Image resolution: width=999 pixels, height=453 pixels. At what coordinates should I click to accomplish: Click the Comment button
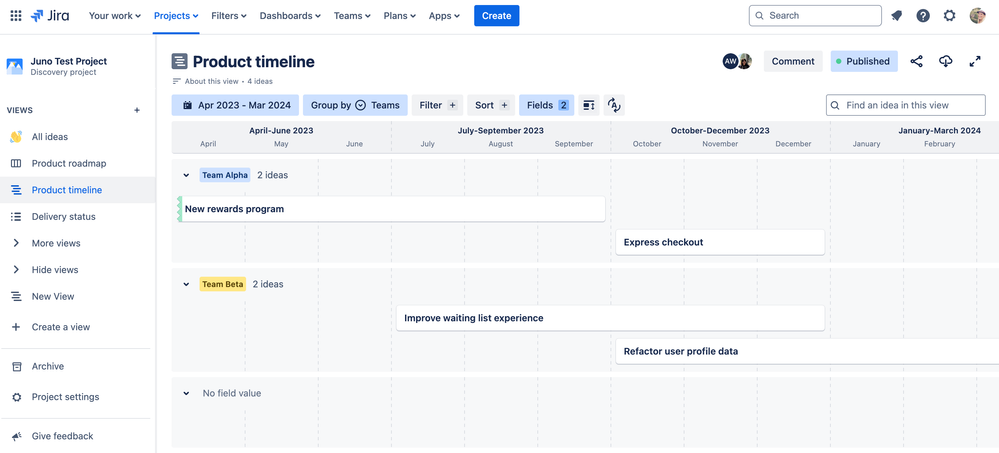pos(793,61)
